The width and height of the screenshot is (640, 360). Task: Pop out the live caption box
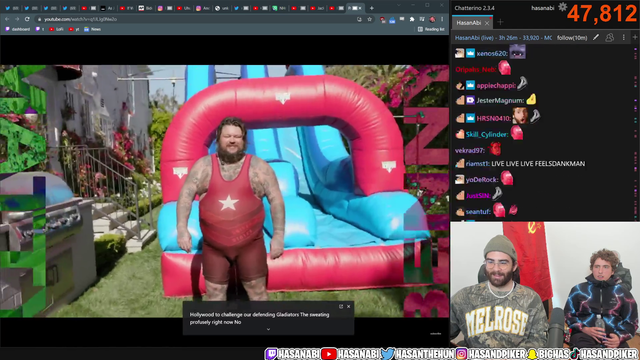[x=341, y=307]
